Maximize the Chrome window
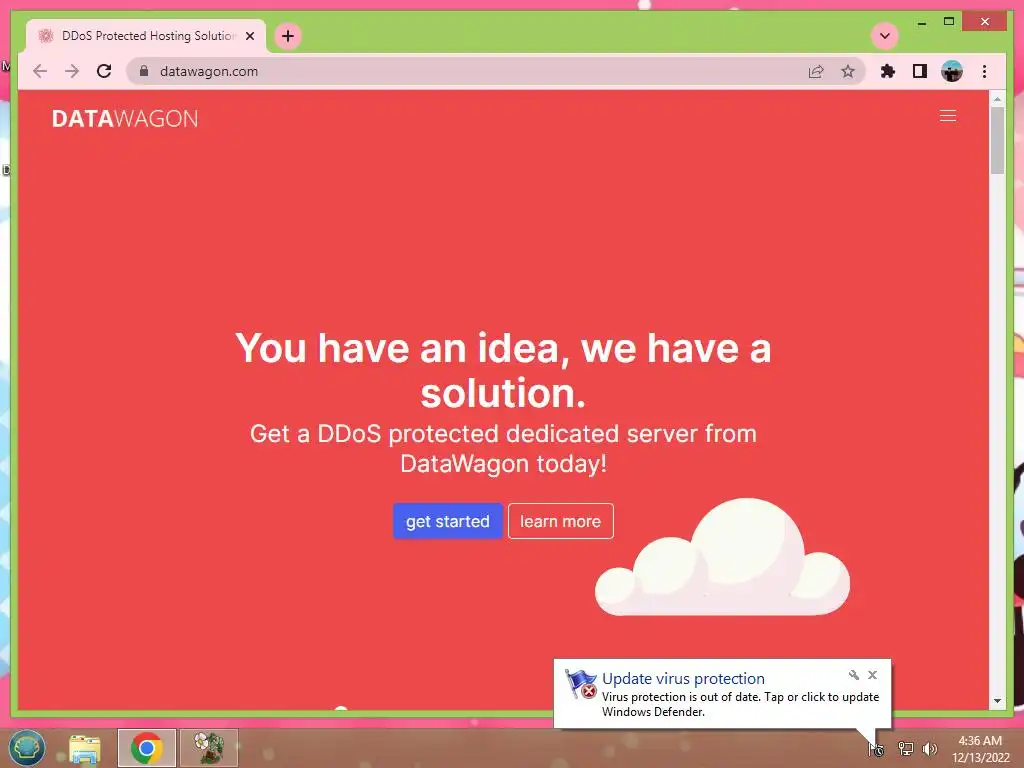Screen dimensions: 1024x768 949,22
